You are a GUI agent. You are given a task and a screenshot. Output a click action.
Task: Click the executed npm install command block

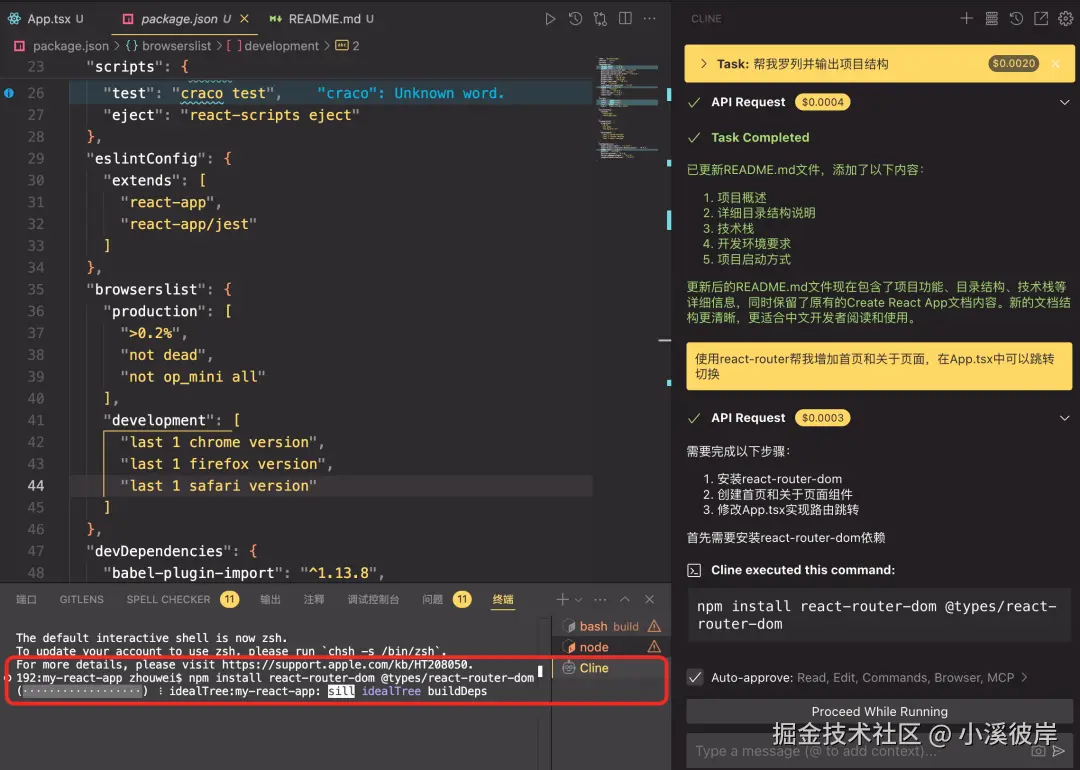pos(879,615)
